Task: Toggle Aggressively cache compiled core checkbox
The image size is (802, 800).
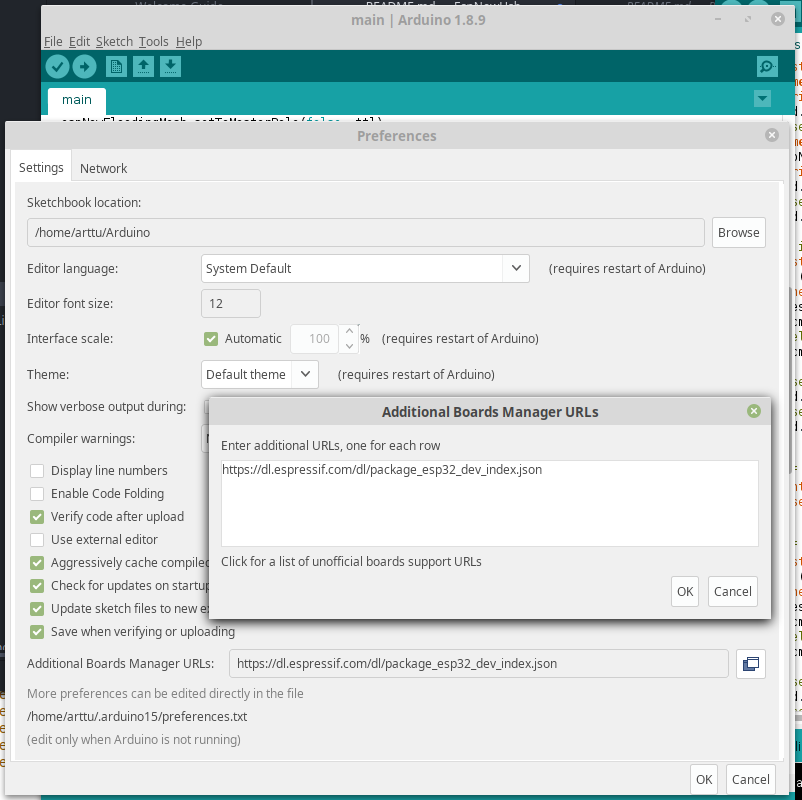Action: (37, 563)
